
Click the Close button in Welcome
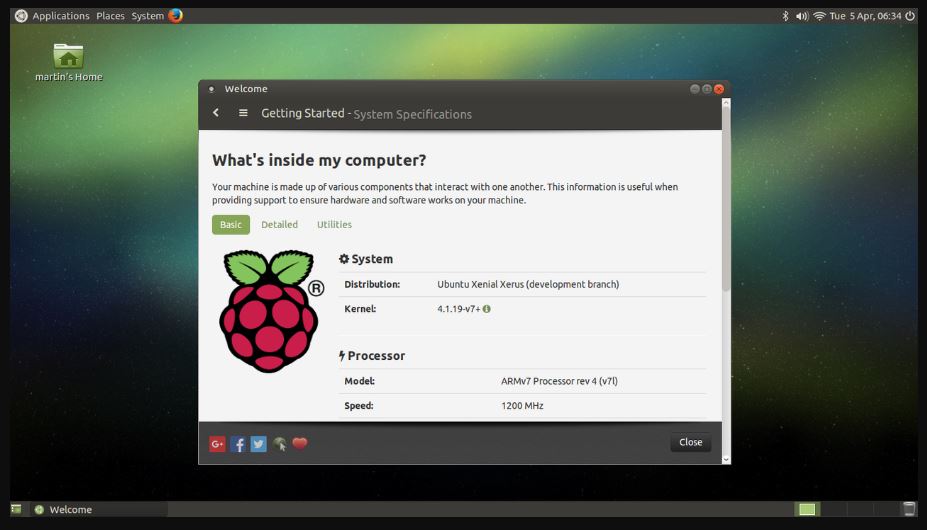[x=691, y=442]
